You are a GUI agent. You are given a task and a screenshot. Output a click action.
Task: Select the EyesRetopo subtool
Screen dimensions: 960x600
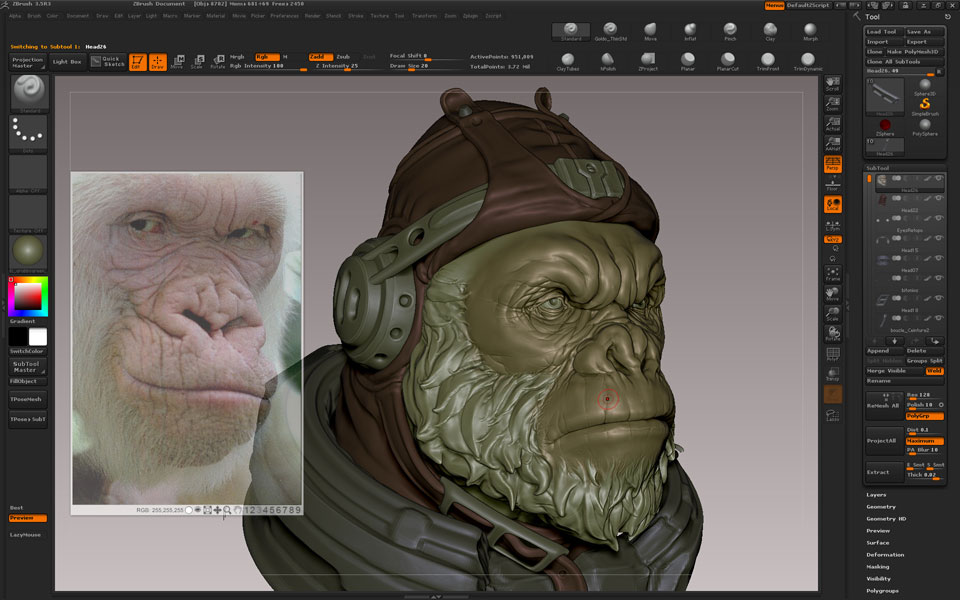coord(909,230)
